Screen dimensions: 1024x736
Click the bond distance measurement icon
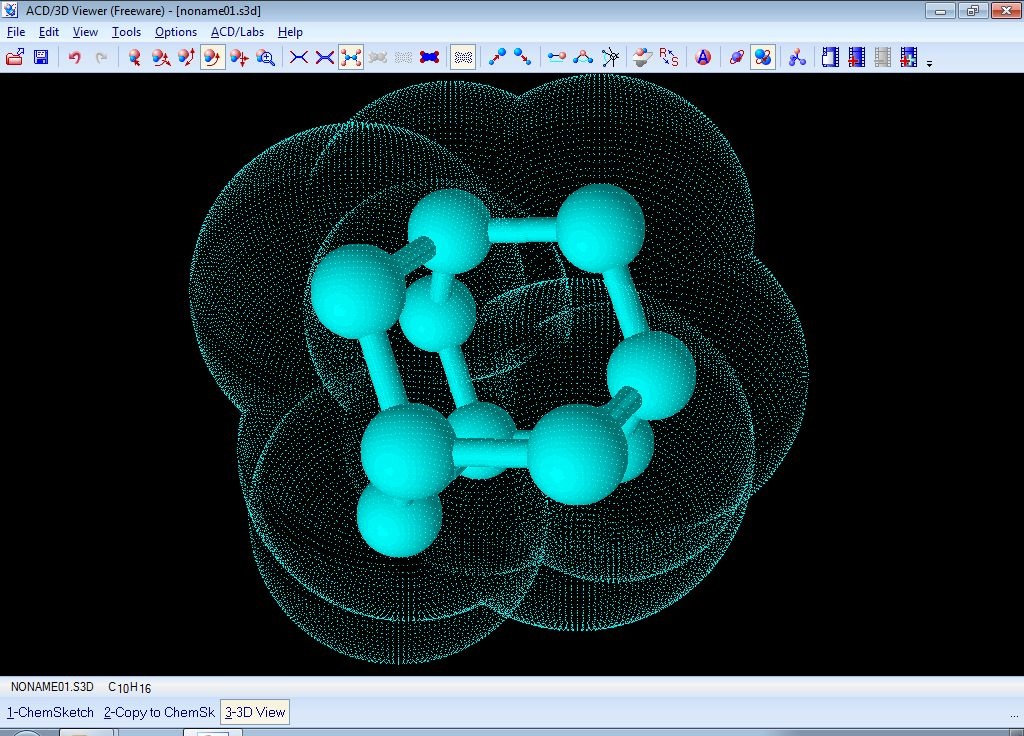tap(557, 57)
